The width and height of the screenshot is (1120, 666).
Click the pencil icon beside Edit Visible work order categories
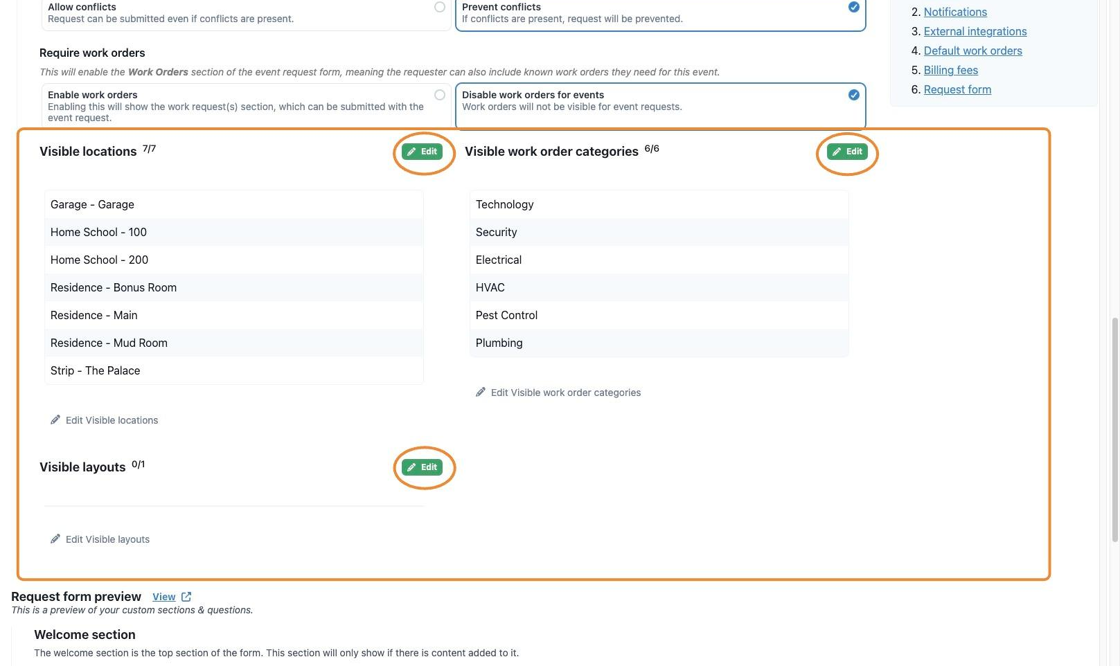click(481, 392)
